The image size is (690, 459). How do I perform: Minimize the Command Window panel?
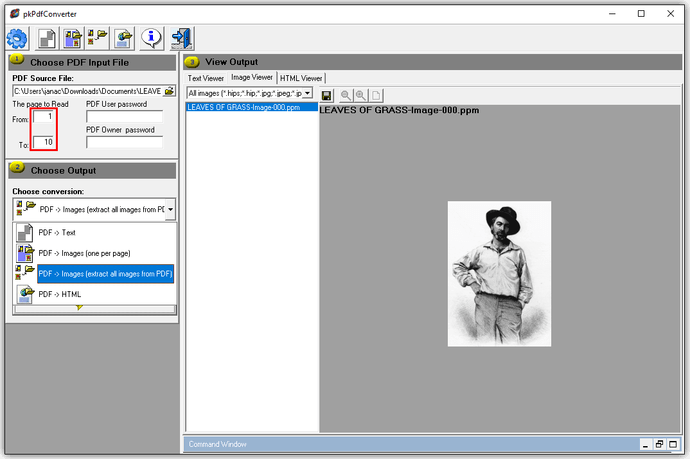[x=645, y=444]
